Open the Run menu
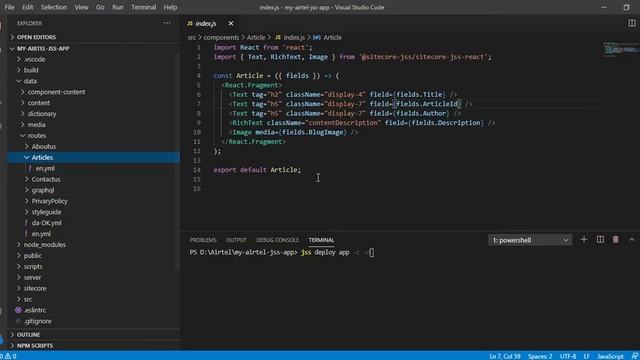The height and width of the screenshot is (360, 640). point(118,7)
